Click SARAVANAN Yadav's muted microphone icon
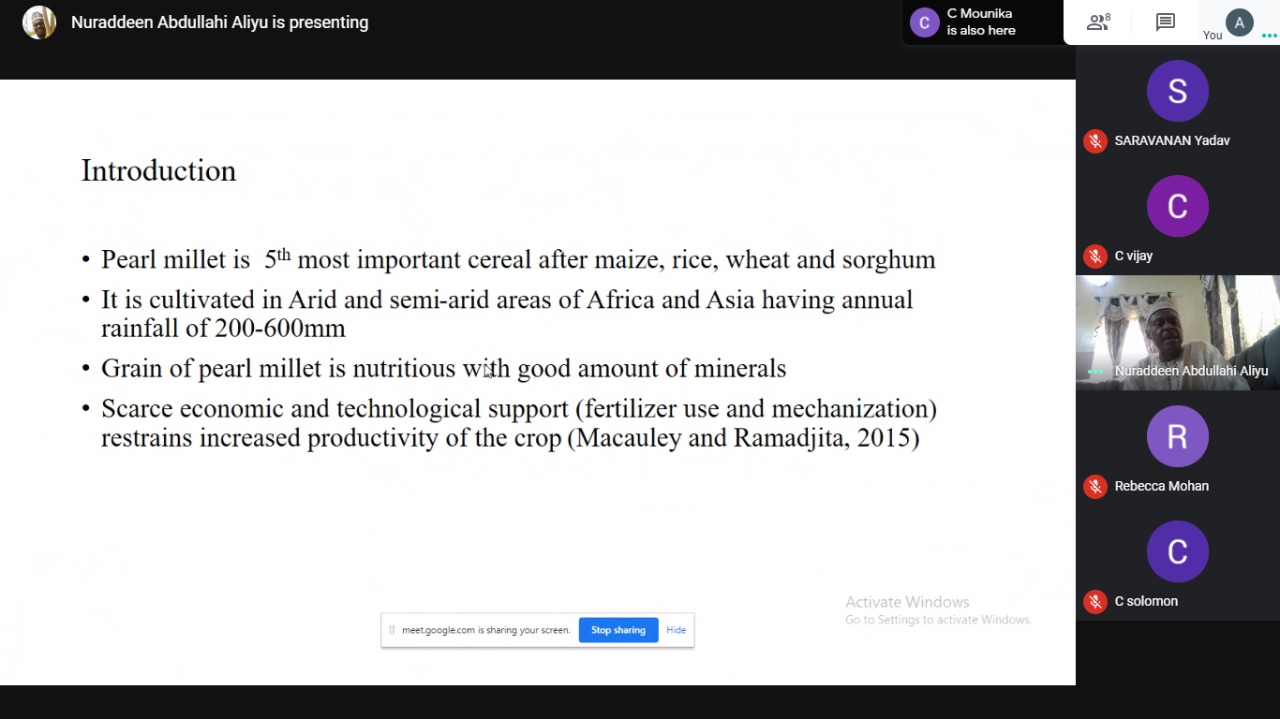Viewport: 1280px width, 719px height. pyautogui.click(x=1095, y=141)
